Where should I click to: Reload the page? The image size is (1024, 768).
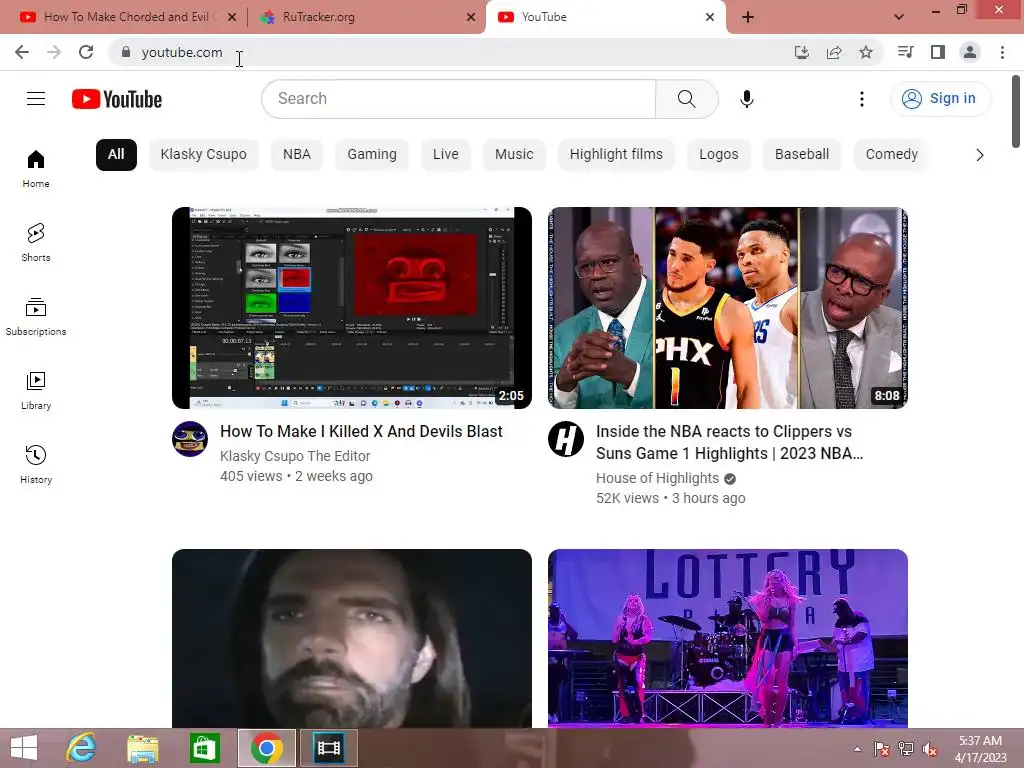coord(86,52)
